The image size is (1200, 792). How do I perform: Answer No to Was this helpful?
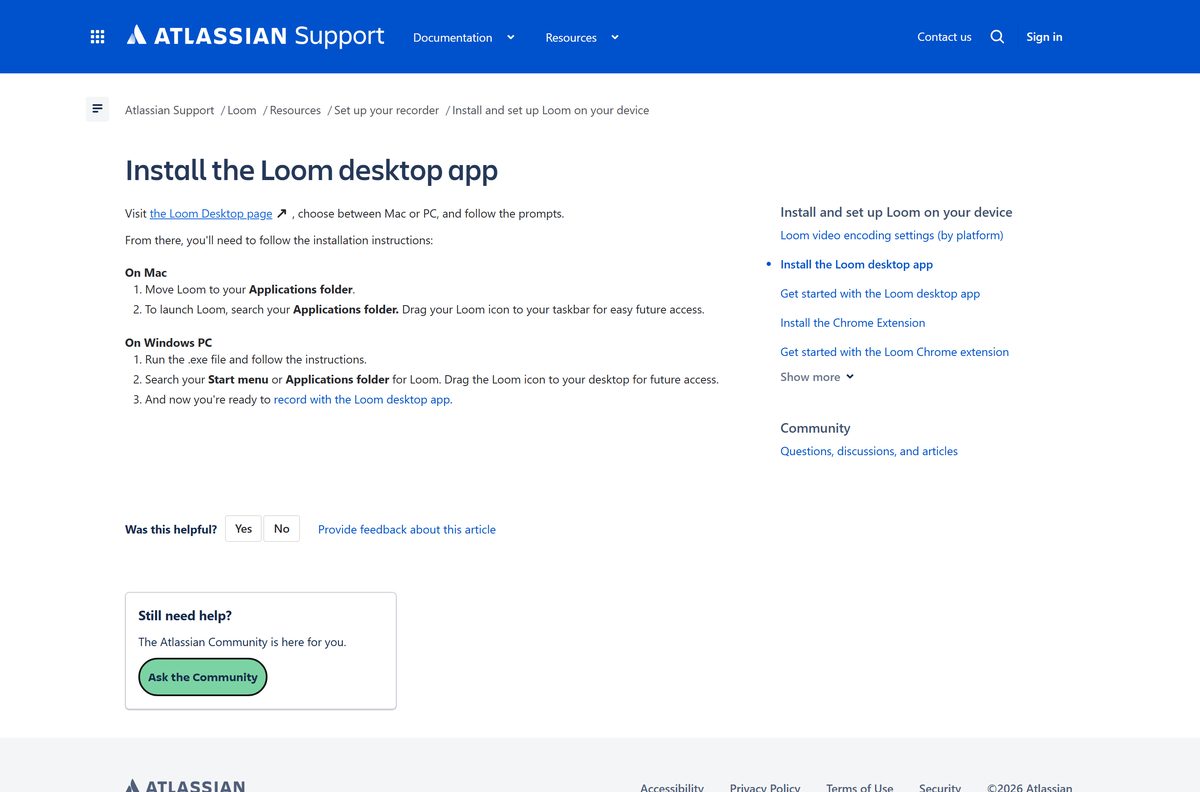(x=281, y=529)
